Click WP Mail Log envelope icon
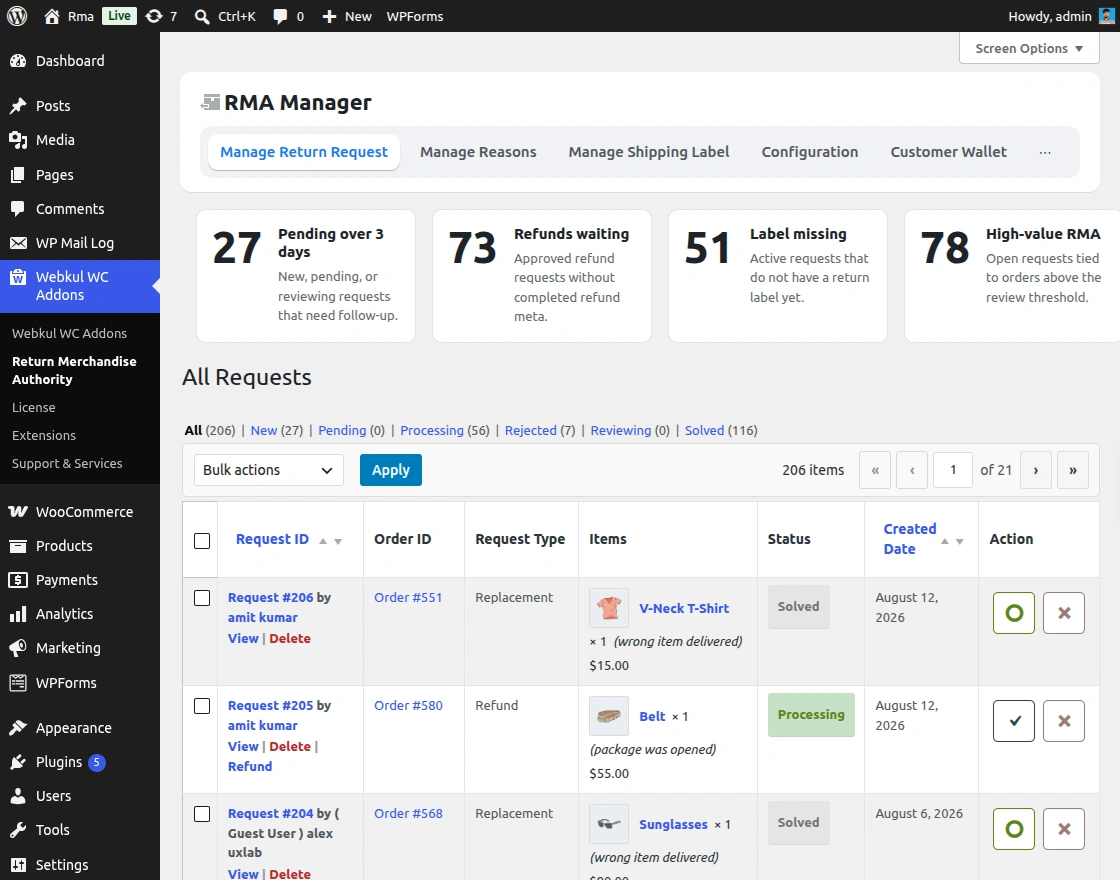Image resolution: width=1120 pixels, height=880 pixels. pyautogui.click(x=18, y=243)
